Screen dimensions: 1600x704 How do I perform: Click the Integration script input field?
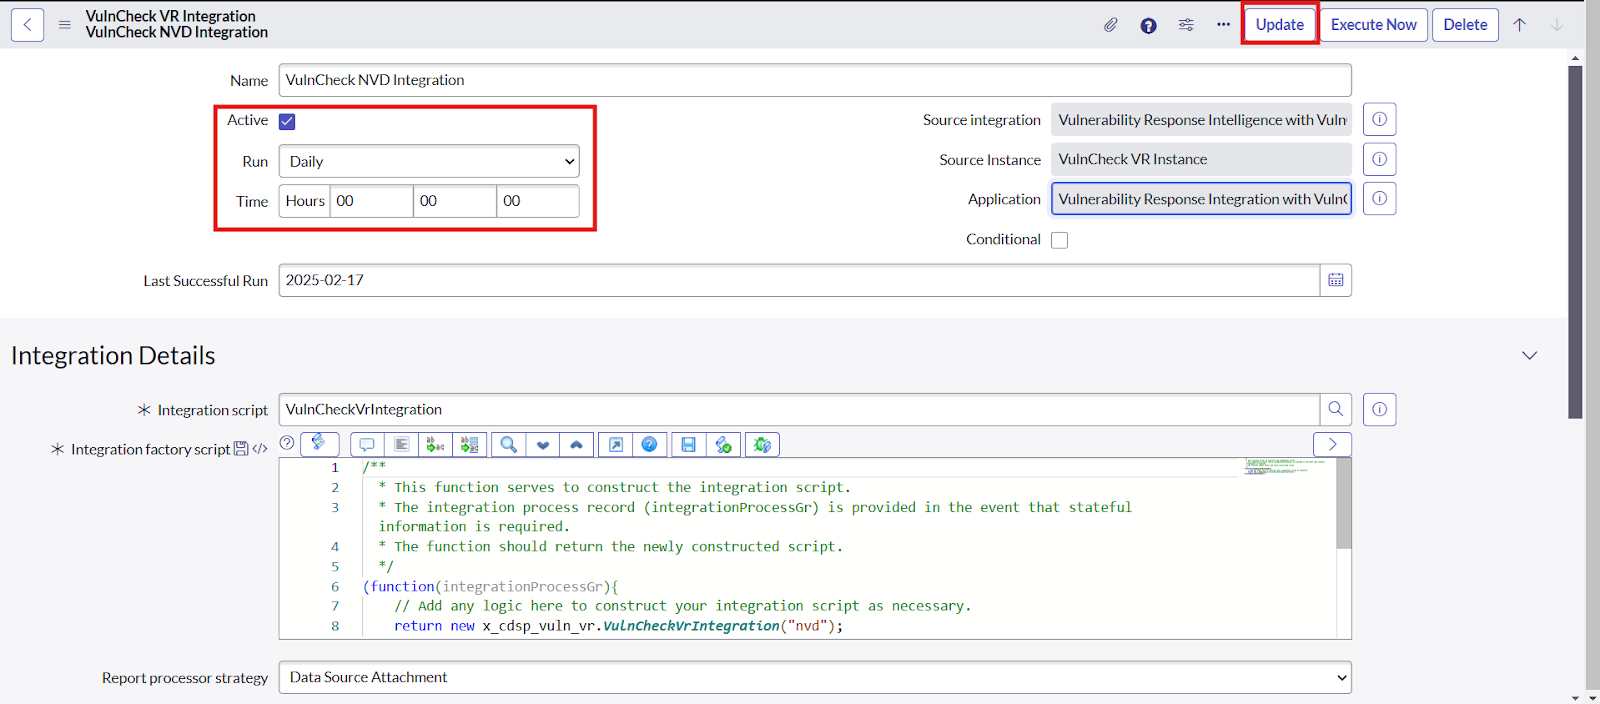(x=799, y=409)
